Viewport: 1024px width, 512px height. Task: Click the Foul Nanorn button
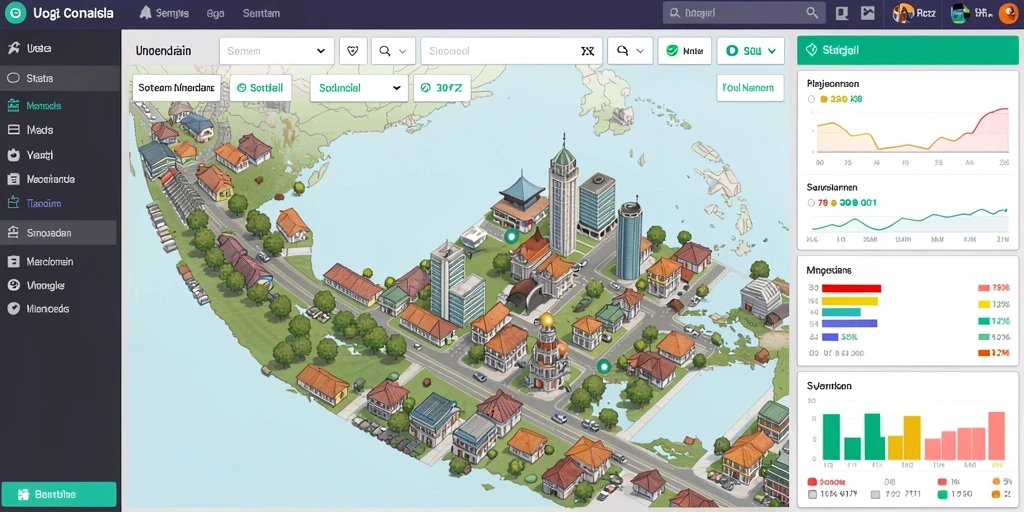pyautogui.click(x=750, y=88)
